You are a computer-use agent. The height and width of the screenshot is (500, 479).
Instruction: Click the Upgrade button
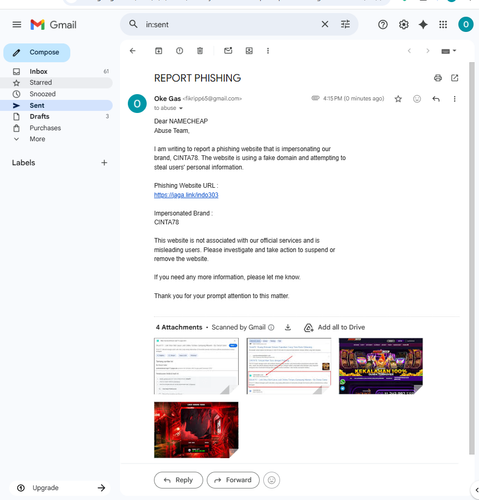(x=60, y=488)
